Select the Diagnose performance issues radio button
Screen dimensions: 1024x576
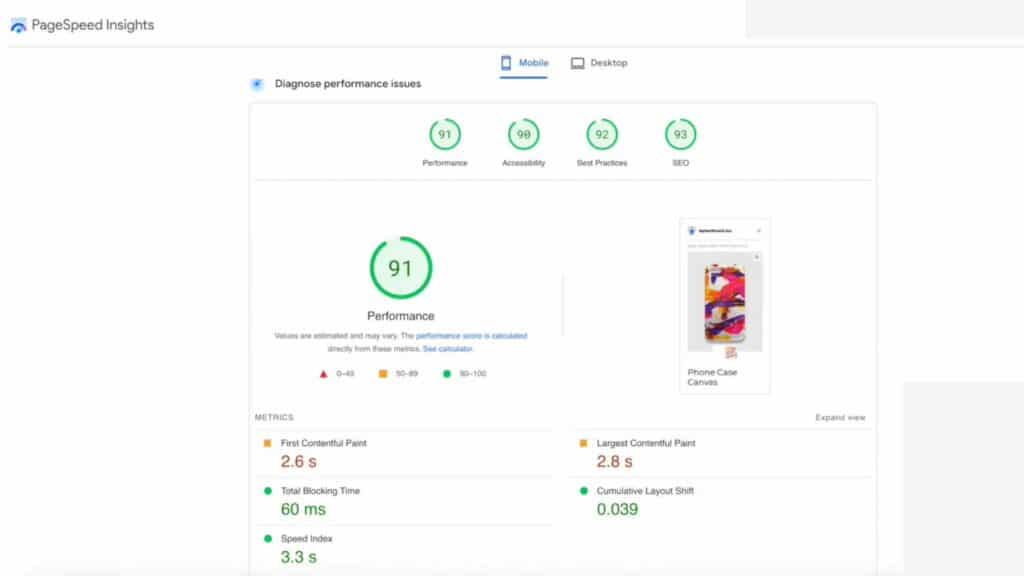click(x=257, y=84)
